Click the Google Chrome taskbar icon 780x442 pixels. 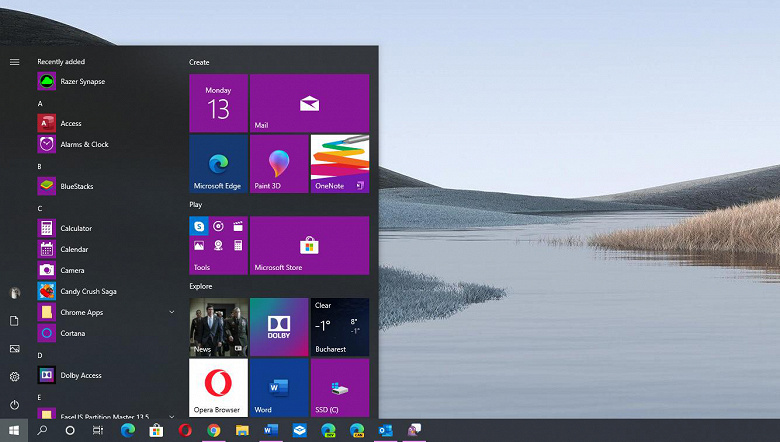tap(214, 430)
